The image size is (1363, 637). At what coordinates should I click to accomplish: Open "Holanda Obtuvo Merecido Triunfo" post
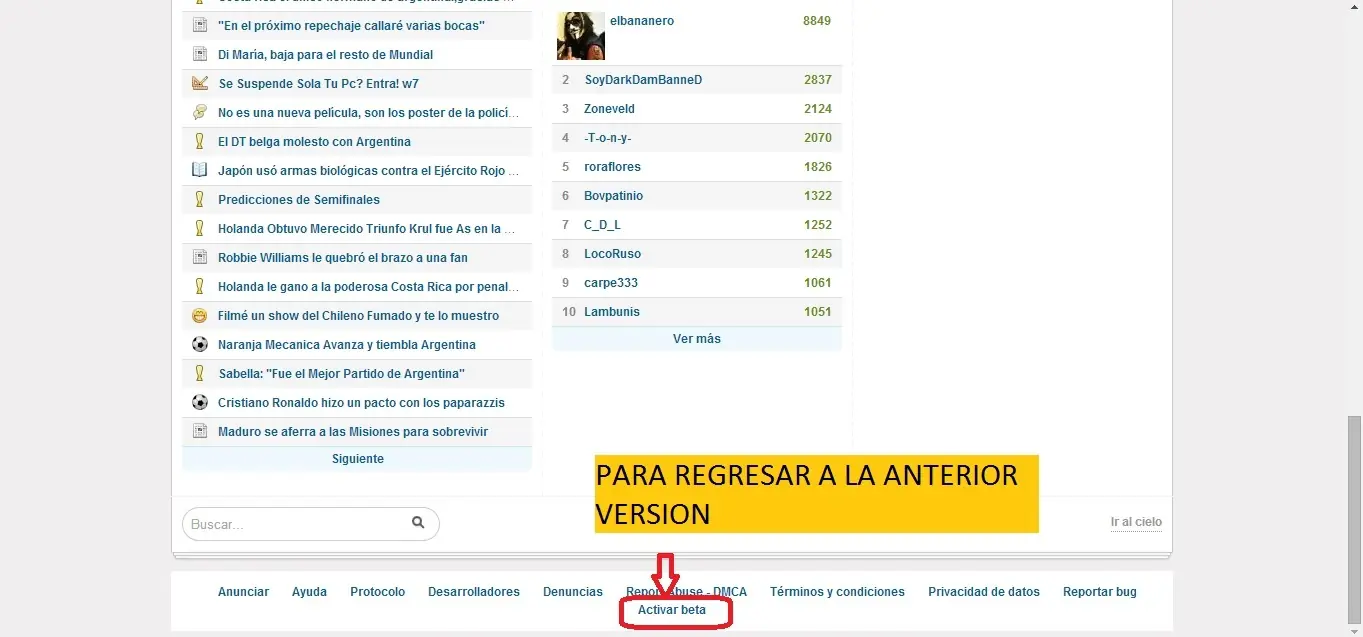click(367, 228)
